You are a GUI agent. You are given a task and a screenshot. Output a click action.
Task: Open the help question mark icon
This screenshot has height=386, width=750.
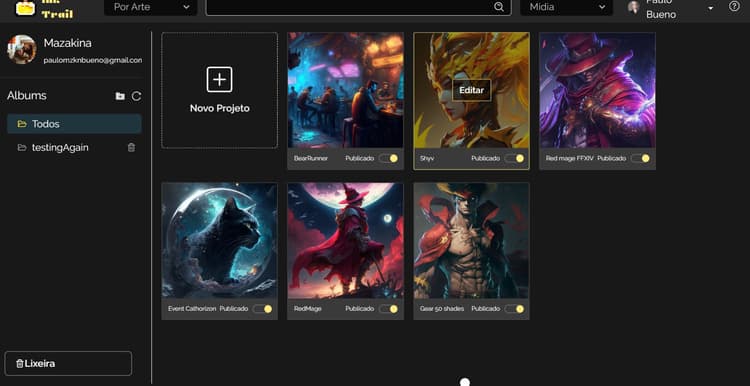click(x=734, y=7)
